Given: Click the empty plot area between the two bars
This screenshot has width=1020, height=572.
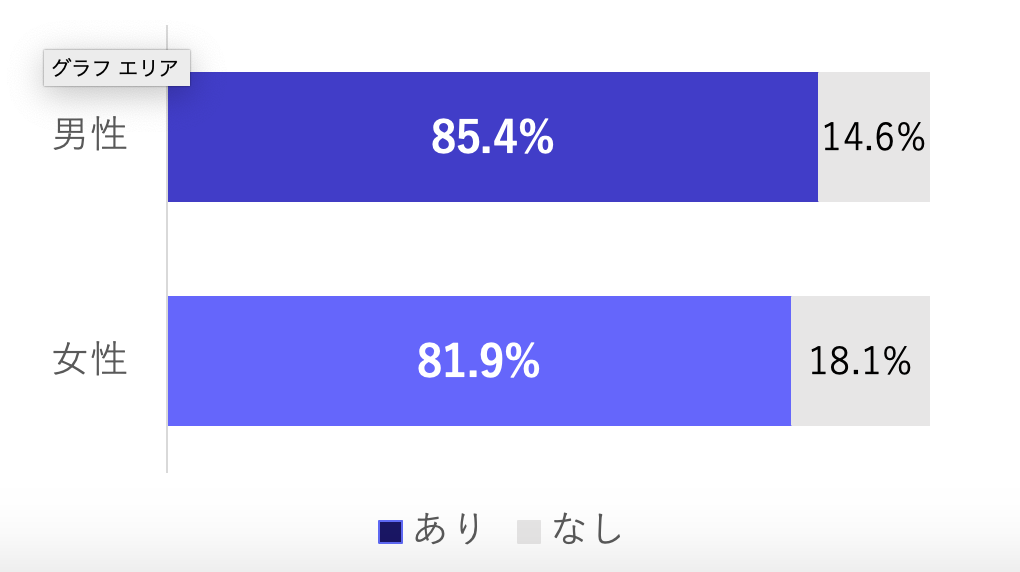Looking at the screenshot, I should [546, 249].
